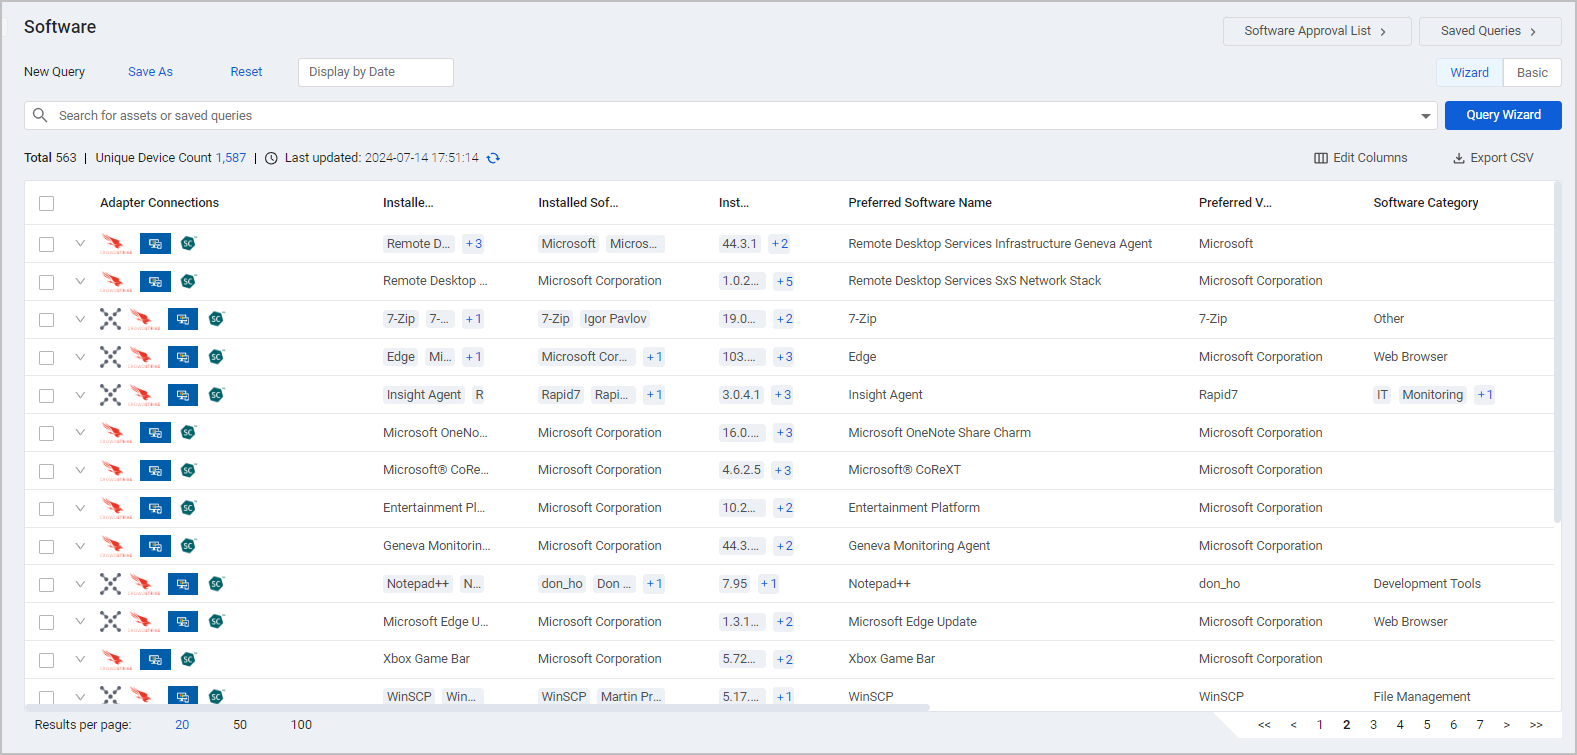The height and width of the screenshot is (755, 1577).
Task: Click the Axonius X adapter icon in 7-Zip row
Action: tap(110, 319)
